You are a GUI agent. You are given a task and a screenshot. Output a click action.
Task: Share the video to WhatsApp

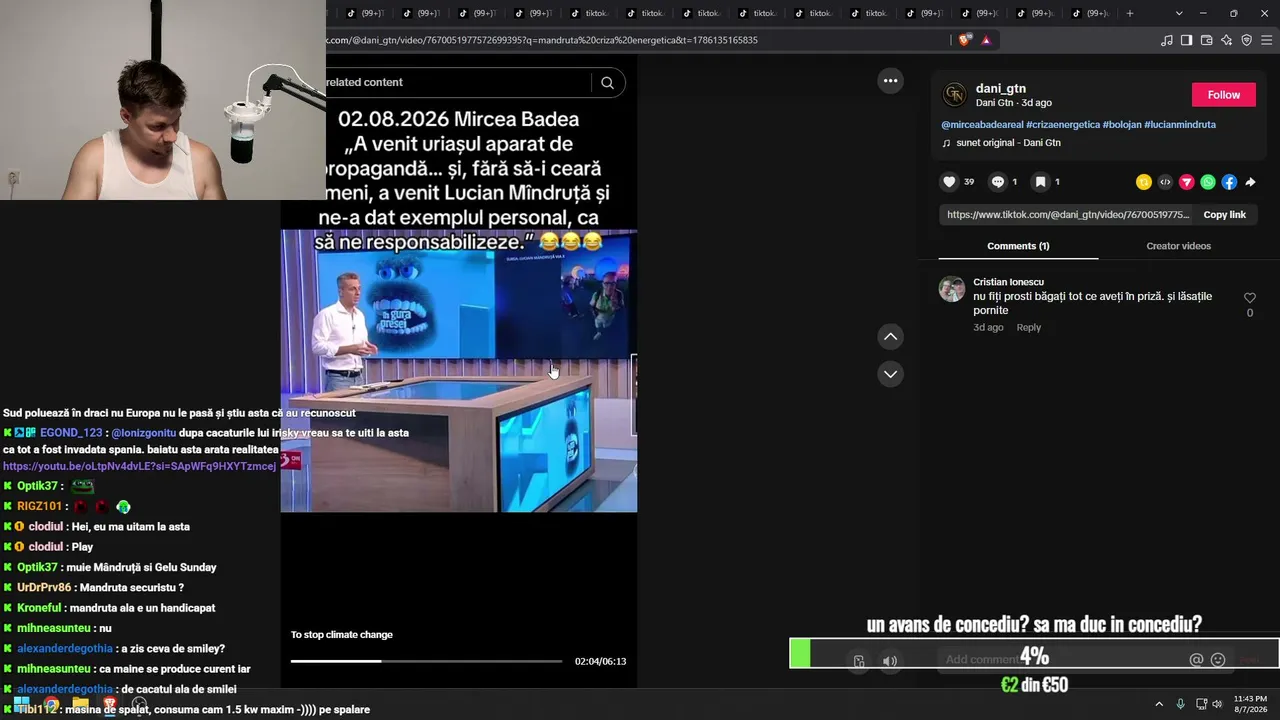click(1208, 182)
